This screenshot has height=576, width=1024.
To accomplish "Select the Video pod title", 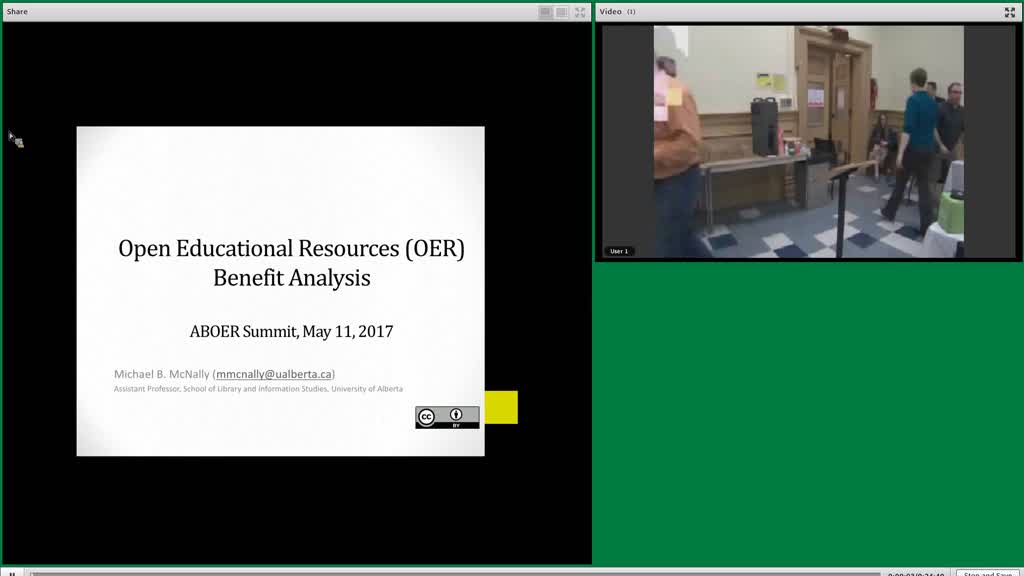I will point(611,12).
